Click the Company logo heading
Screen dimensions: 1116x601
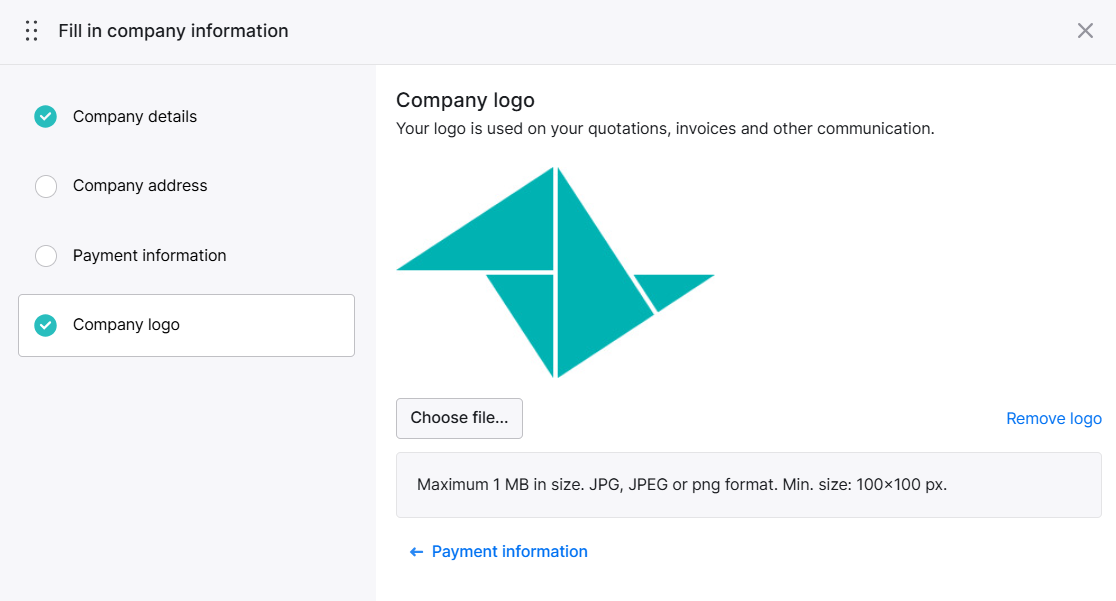pos(465,100)
